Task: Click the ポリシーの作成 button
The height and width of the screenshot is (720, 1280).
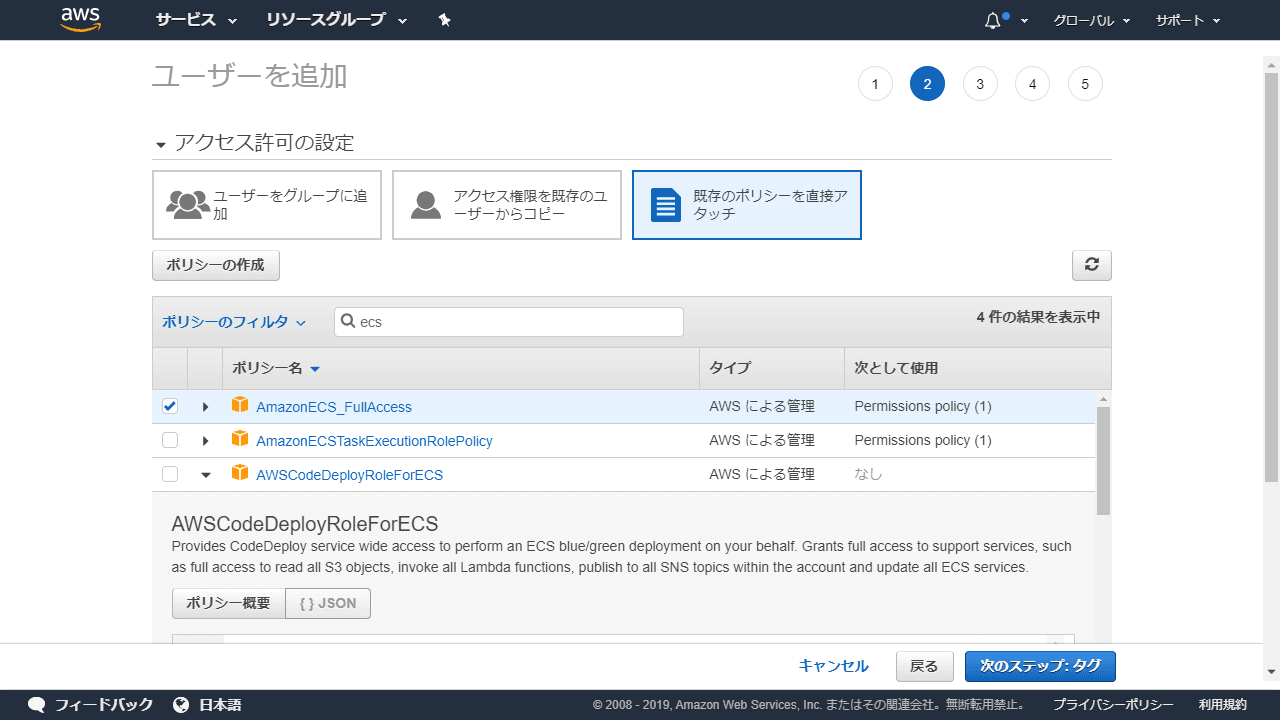Action: (x=215, y=265)
